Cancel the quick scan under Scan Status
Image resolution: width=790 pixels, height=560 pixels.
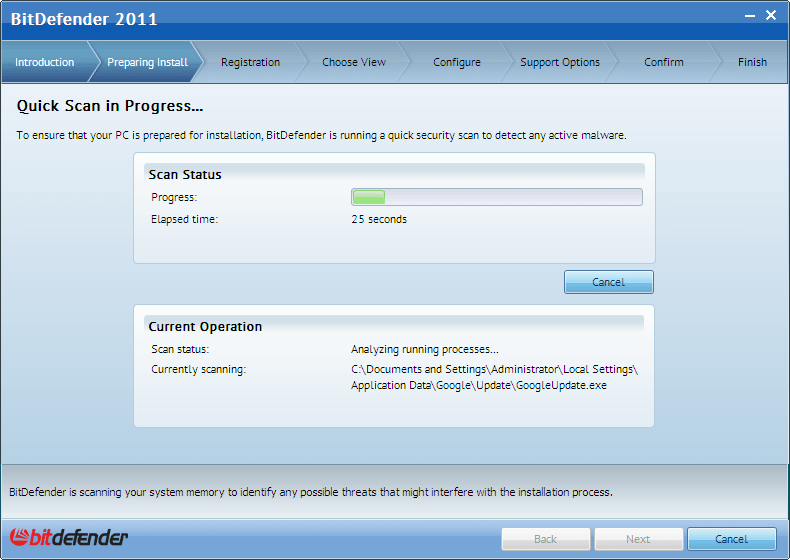[609, 282]
